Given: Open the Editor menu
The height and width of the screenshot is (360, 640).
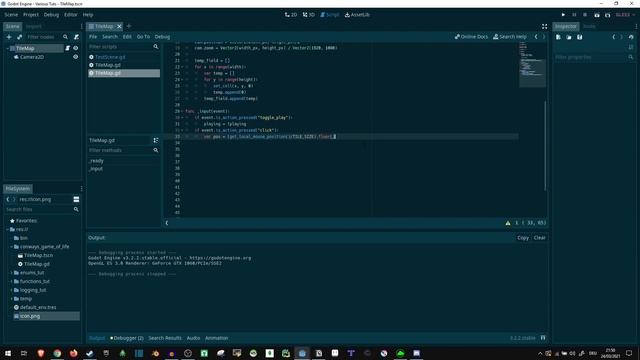Looking at the screenshot, I should tap(71, 15).
